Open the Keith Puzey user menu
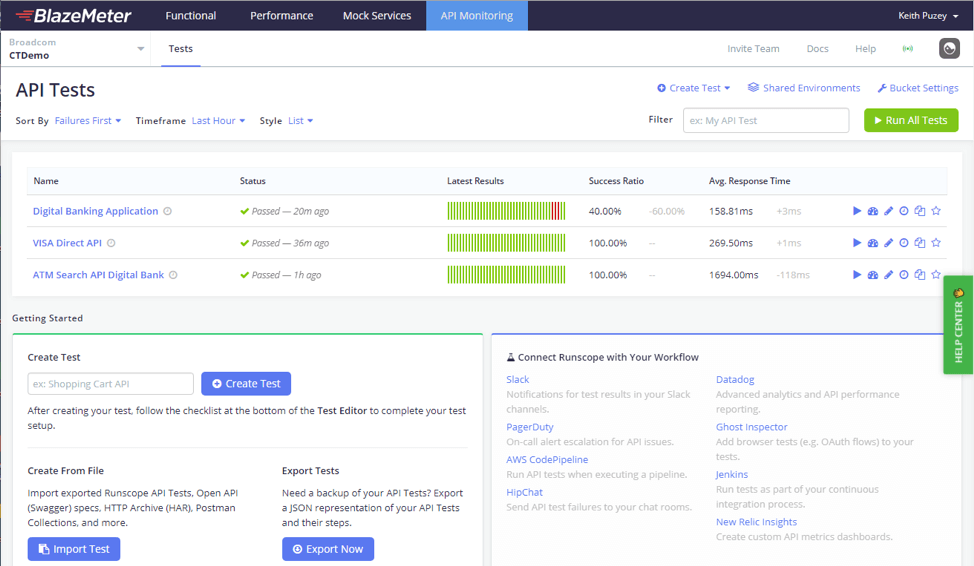Screen dimensions: 974x566 [928, 16]
